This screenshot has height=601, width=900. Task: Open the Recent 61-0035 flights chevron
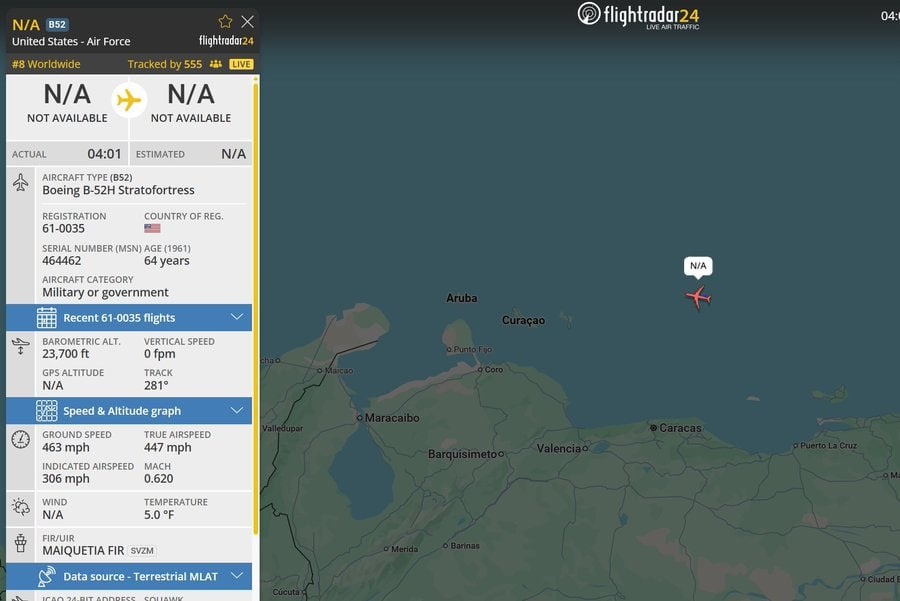(x=236, y=317)
